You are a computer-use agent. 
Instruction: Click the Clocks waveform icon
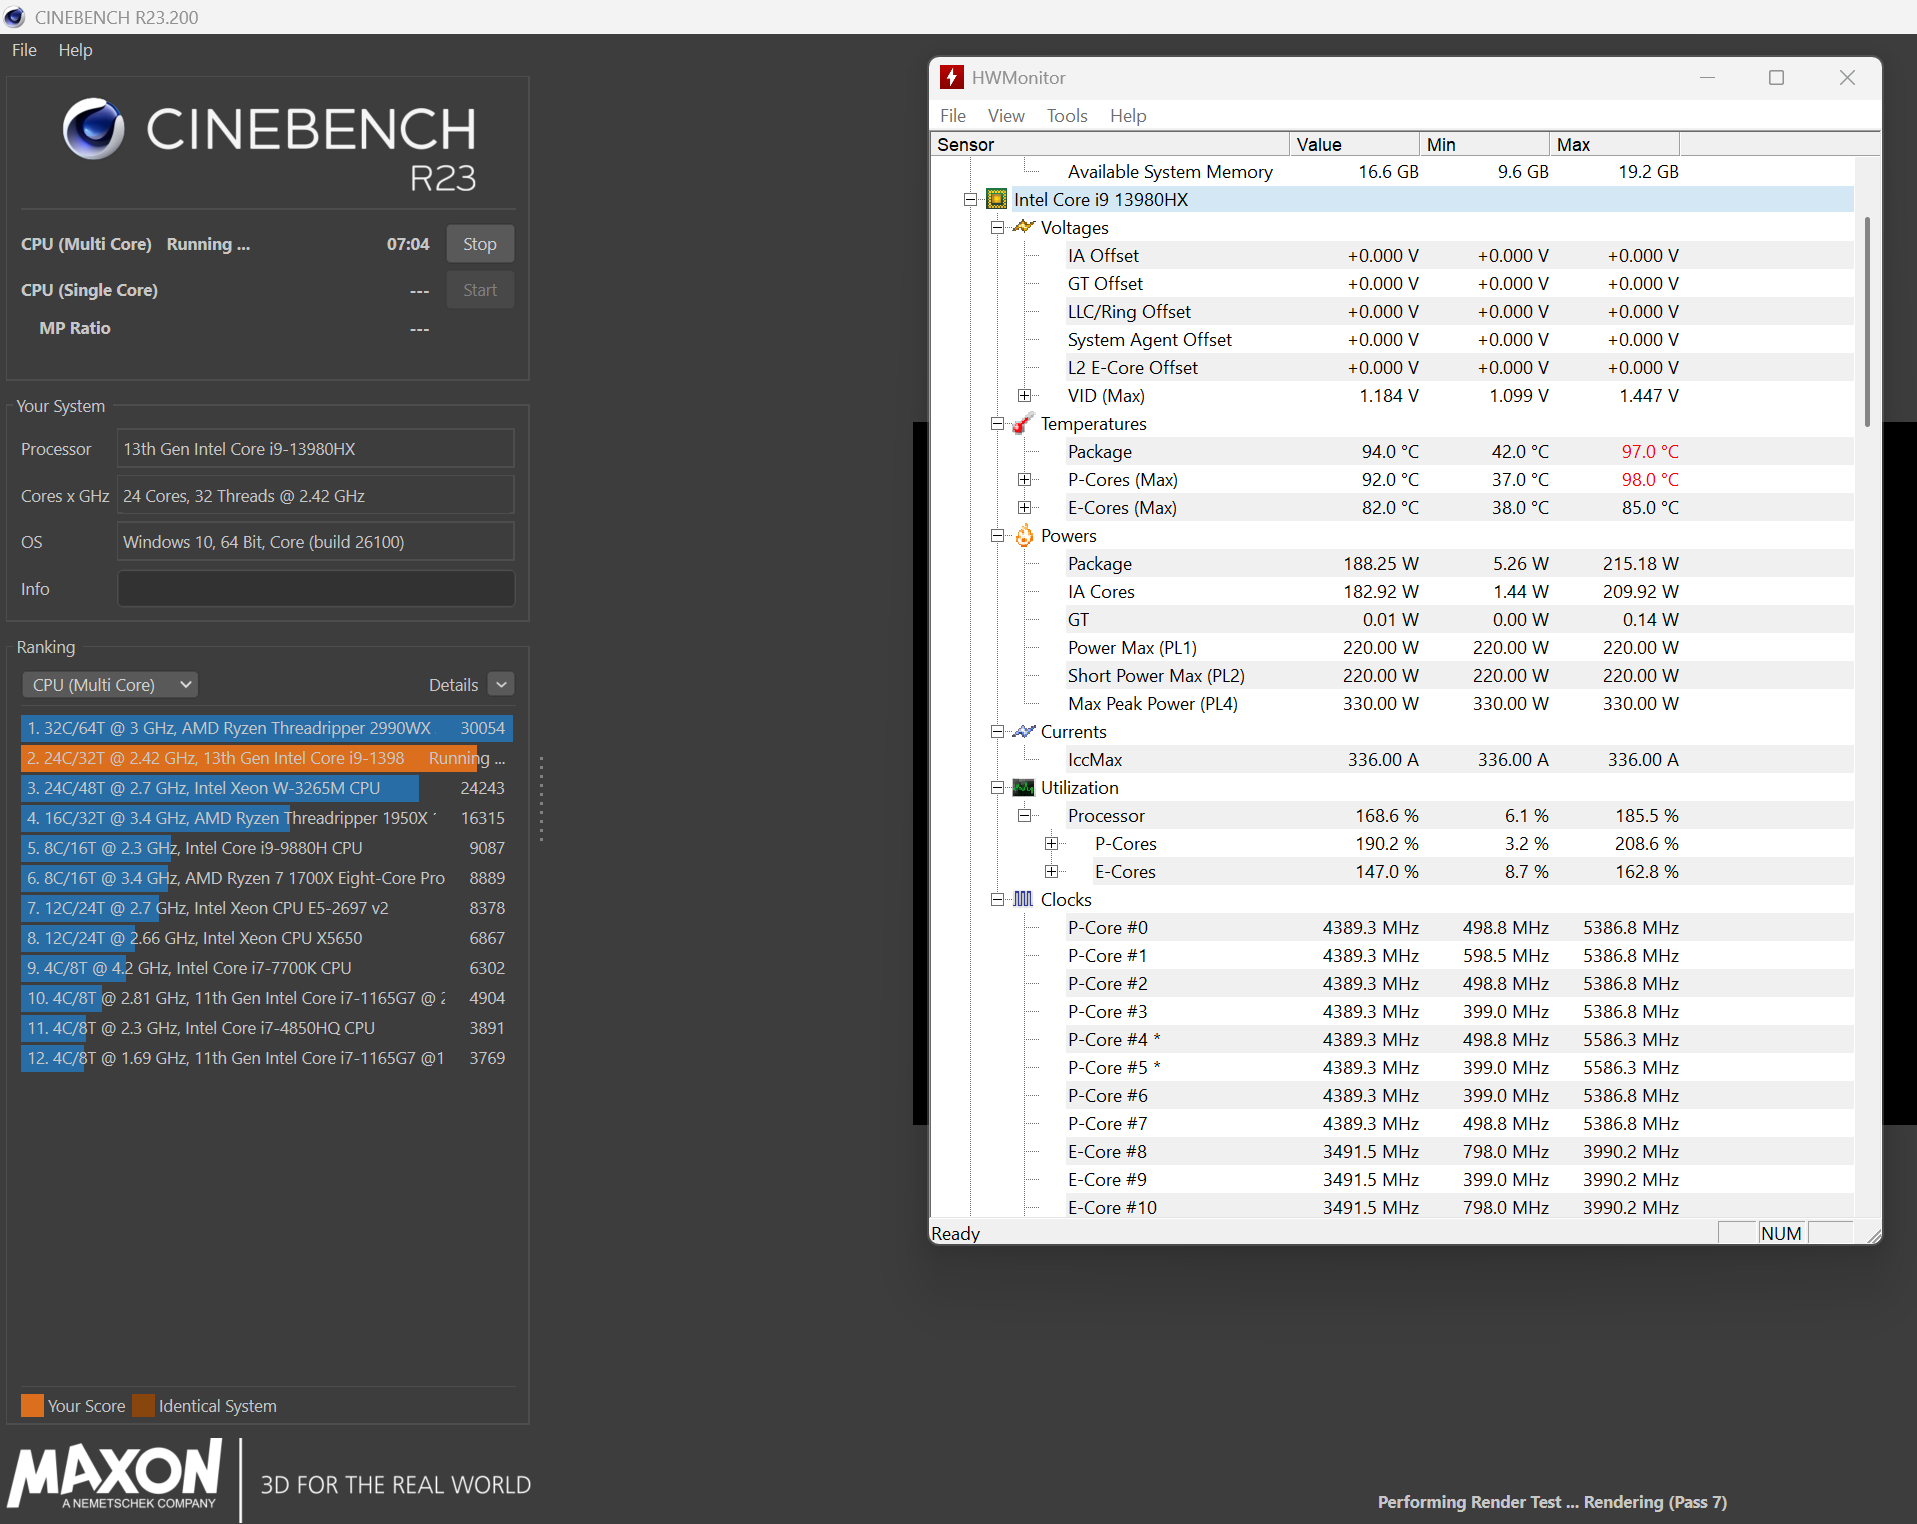point(1024,899)
